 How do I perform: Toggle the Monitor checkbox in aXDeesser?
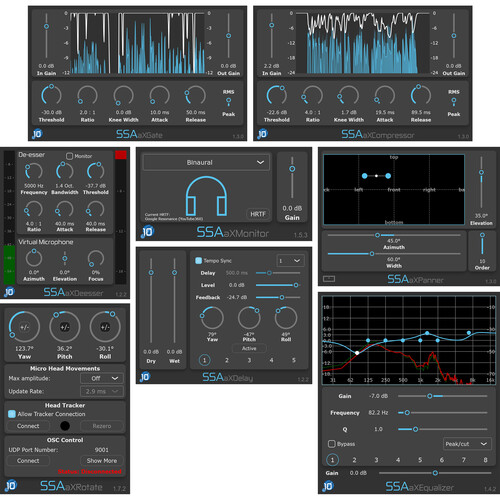(x=69, y=156)
